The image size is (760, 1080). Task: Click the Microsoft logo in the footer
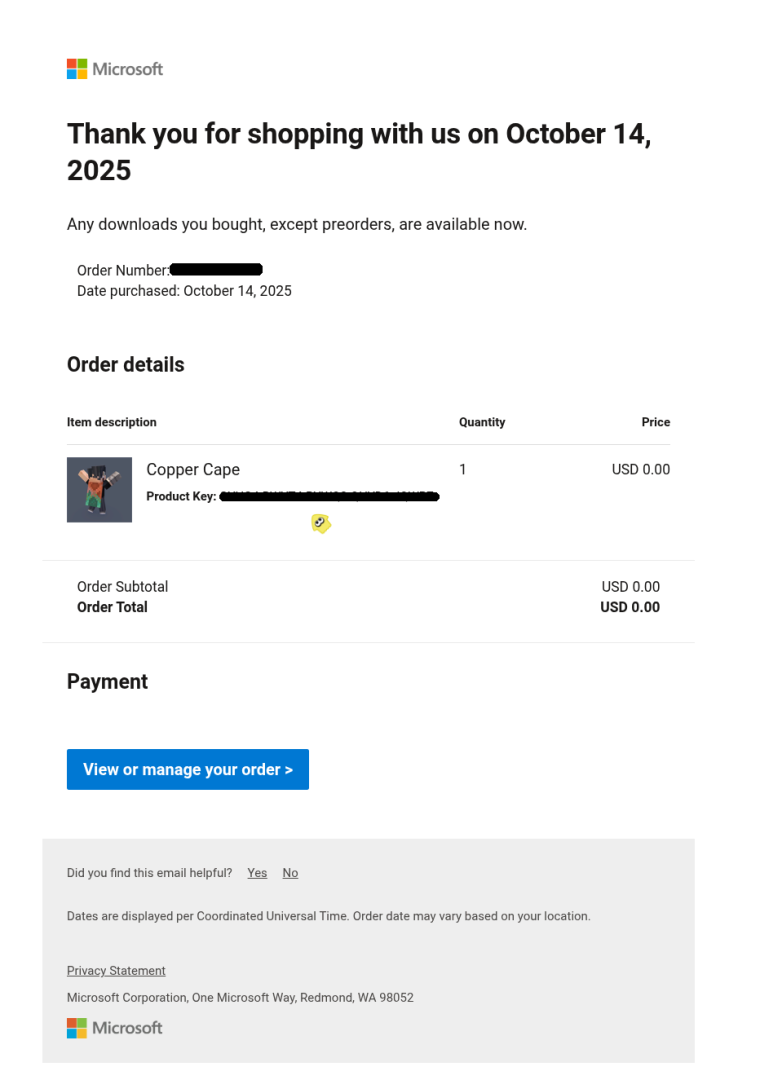(114, 1028)
